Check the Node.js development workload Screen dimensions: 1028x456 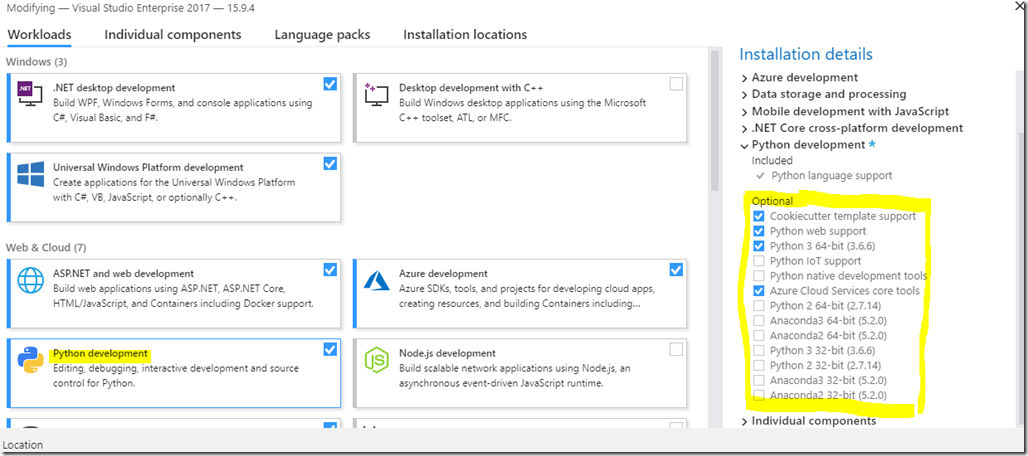[x=676, y=350]
